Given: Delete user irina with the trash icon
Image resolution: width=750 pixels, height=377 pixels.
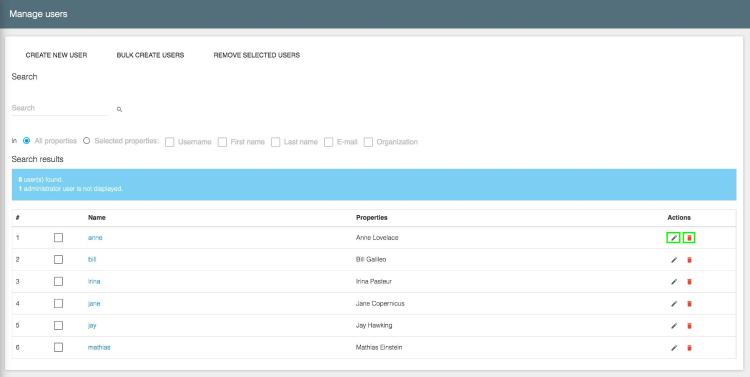Looking at the screenshot, I should click(689, 282).
